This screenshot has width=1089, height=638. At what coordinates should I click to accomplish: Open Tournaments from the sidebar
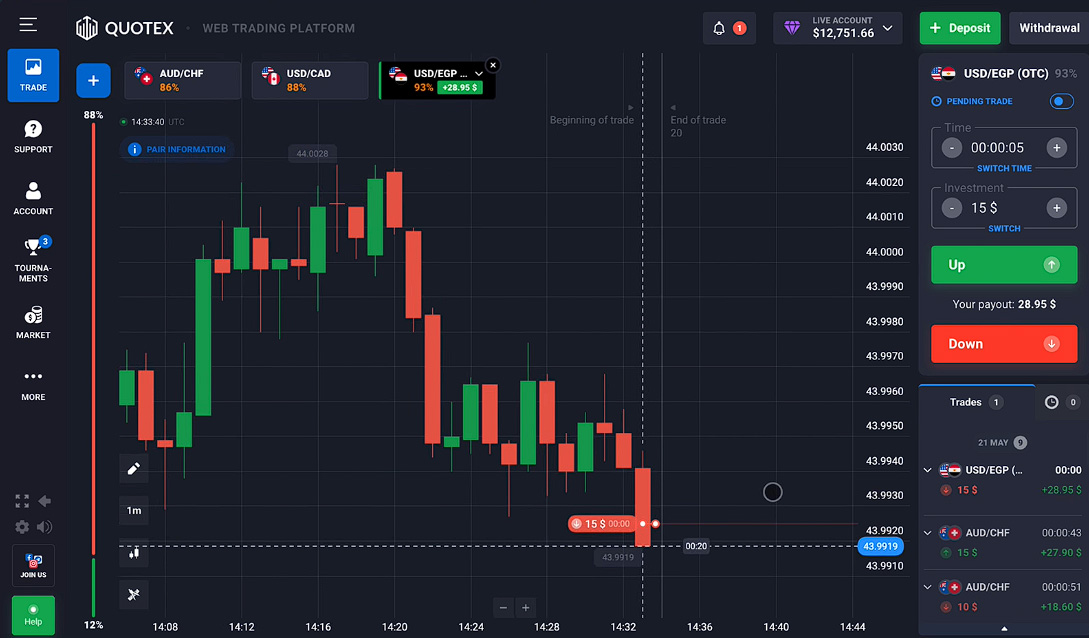click(x=33, y=259)
